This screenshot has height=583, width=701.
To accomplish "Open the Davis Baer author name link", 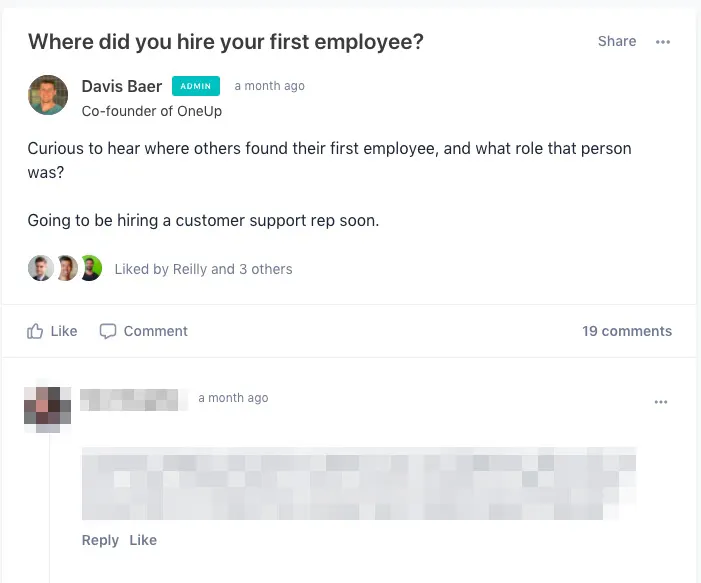I will point(122,86).
